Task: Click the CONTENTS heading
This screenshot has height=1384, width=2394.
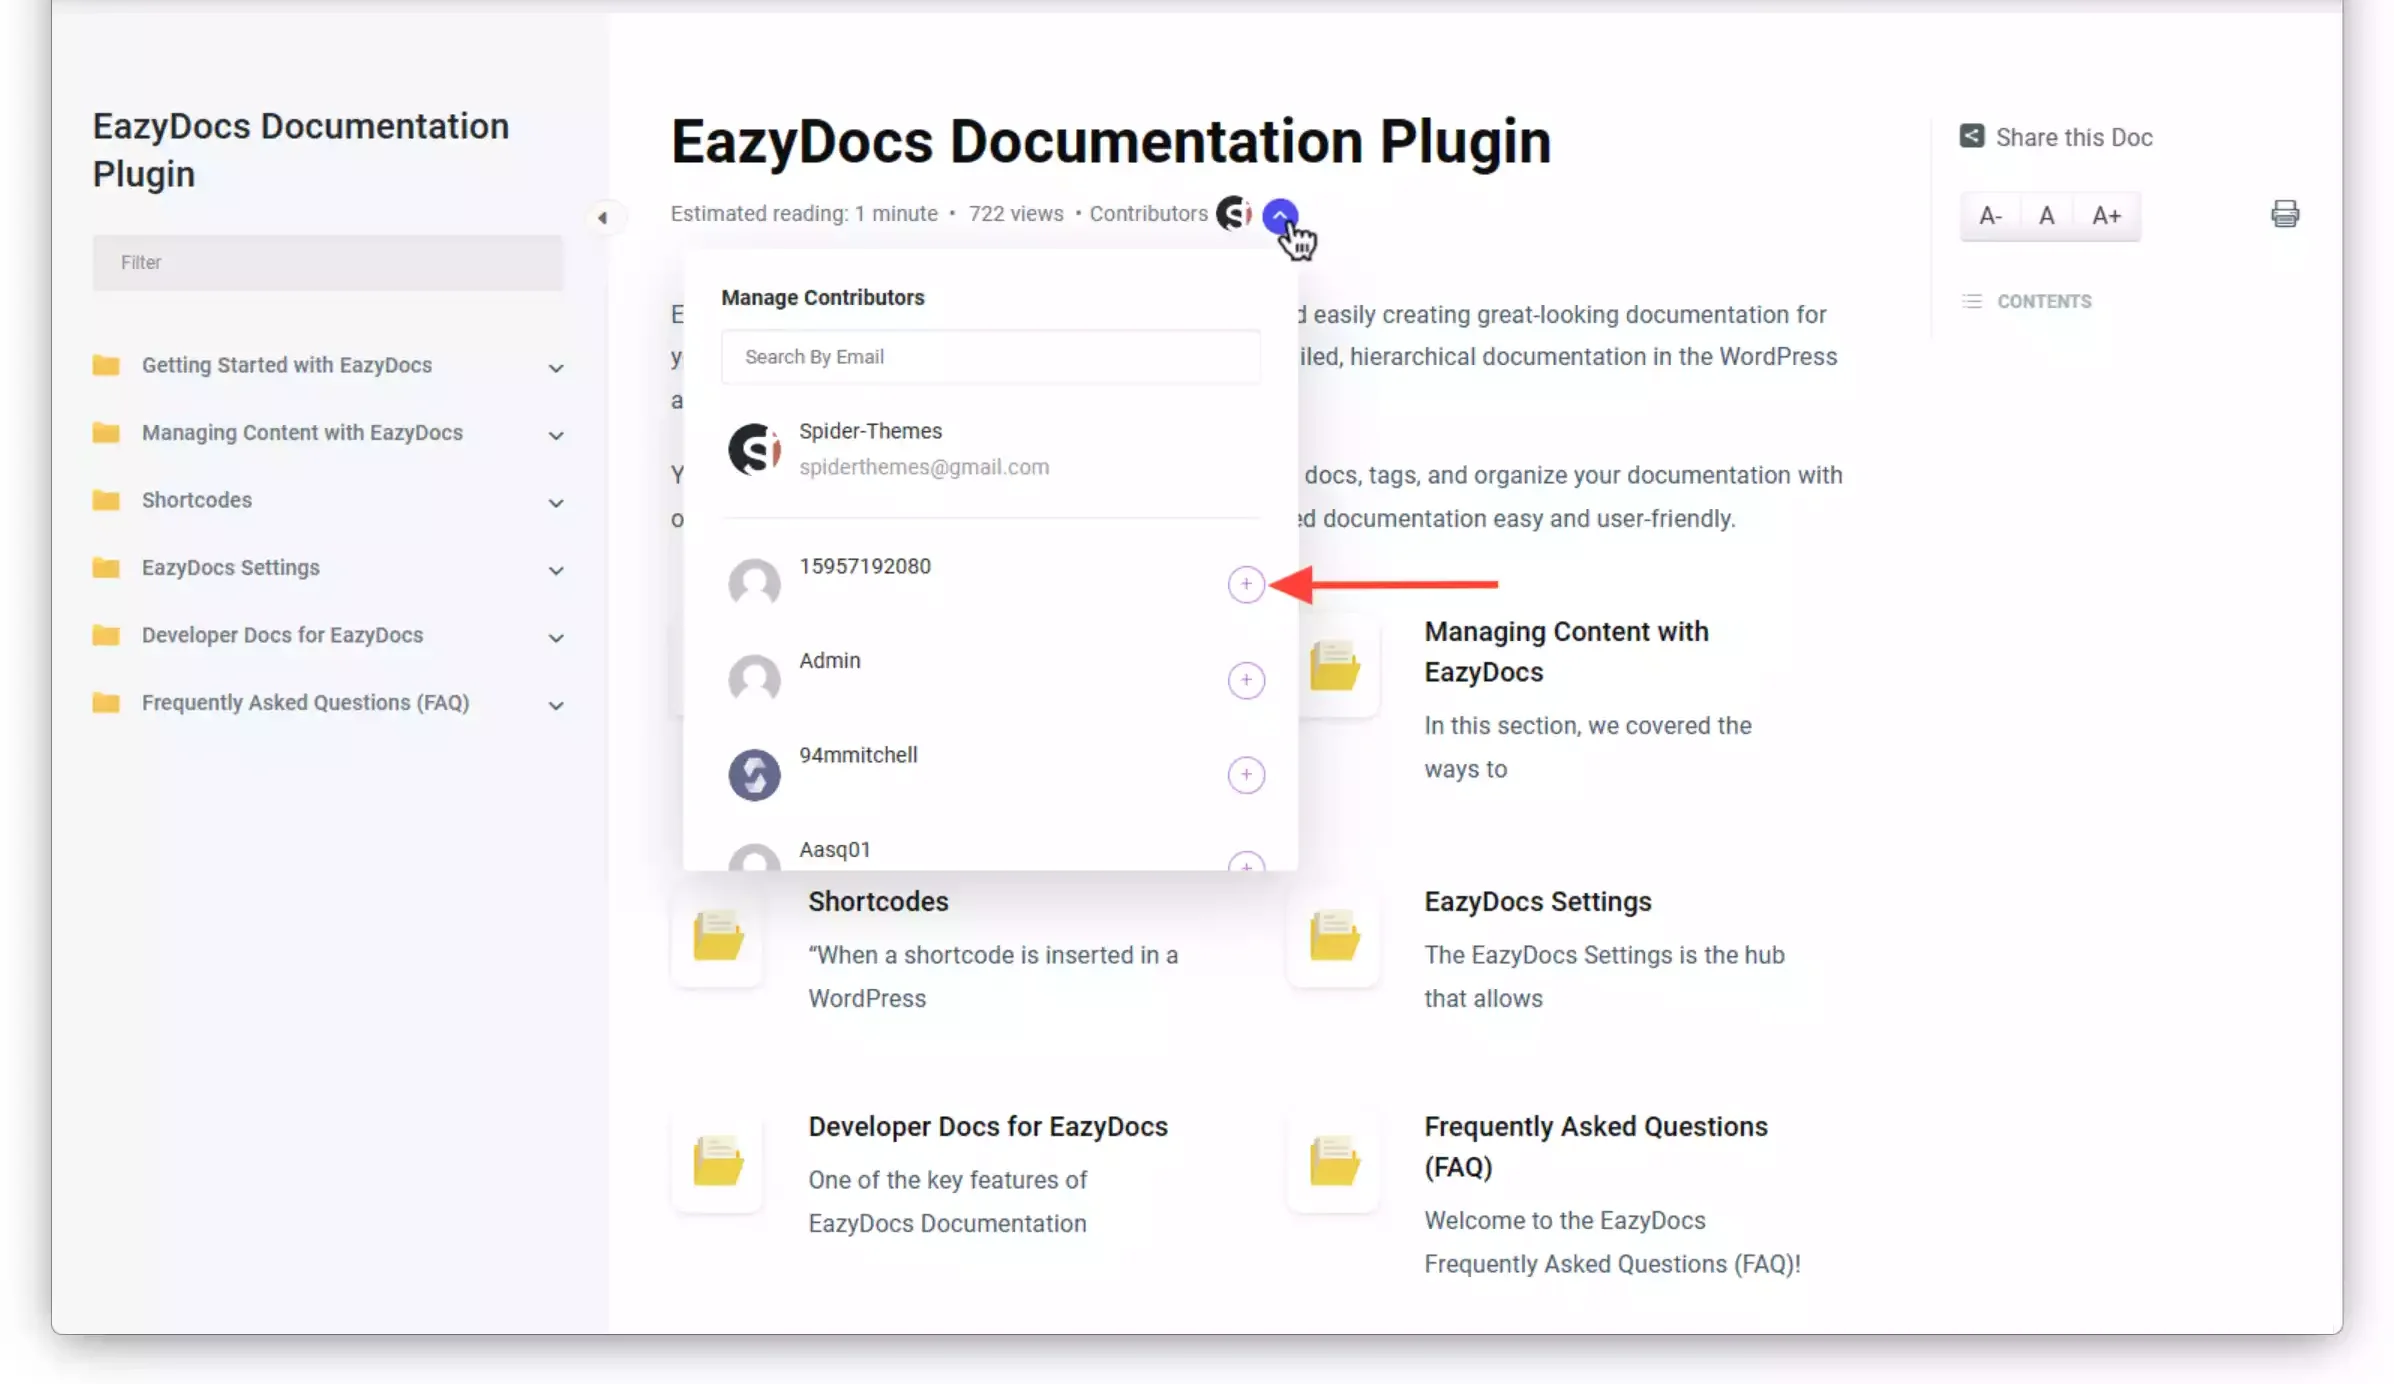Action: point(2043,301)
